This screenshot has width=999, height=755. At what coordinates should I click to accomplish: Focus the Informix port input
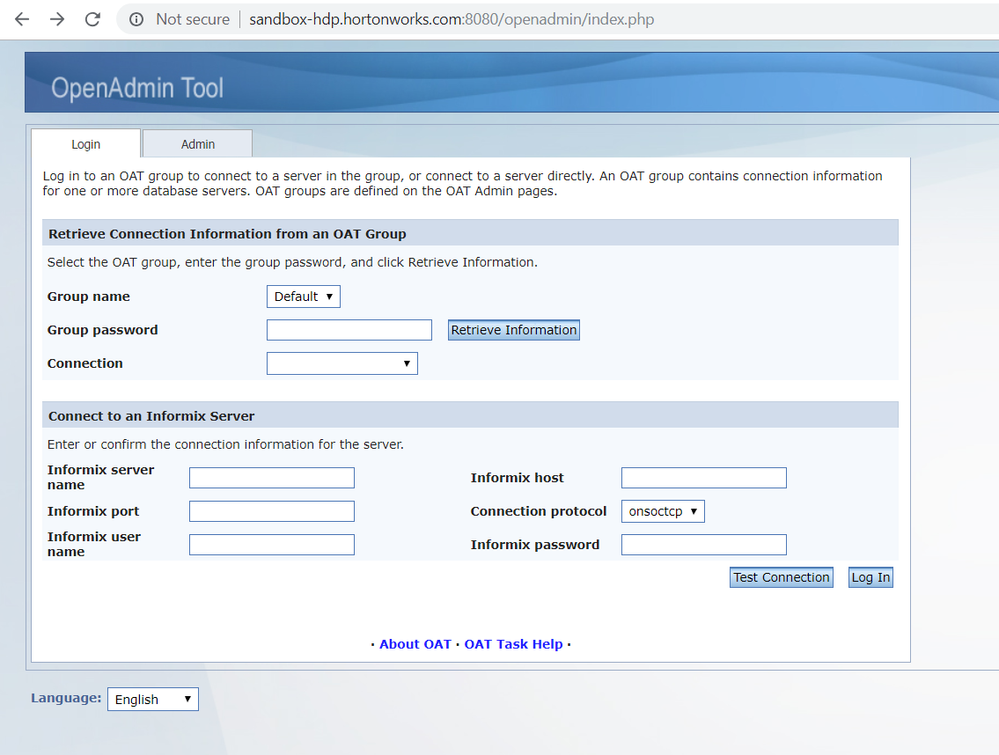pos(271,511)
